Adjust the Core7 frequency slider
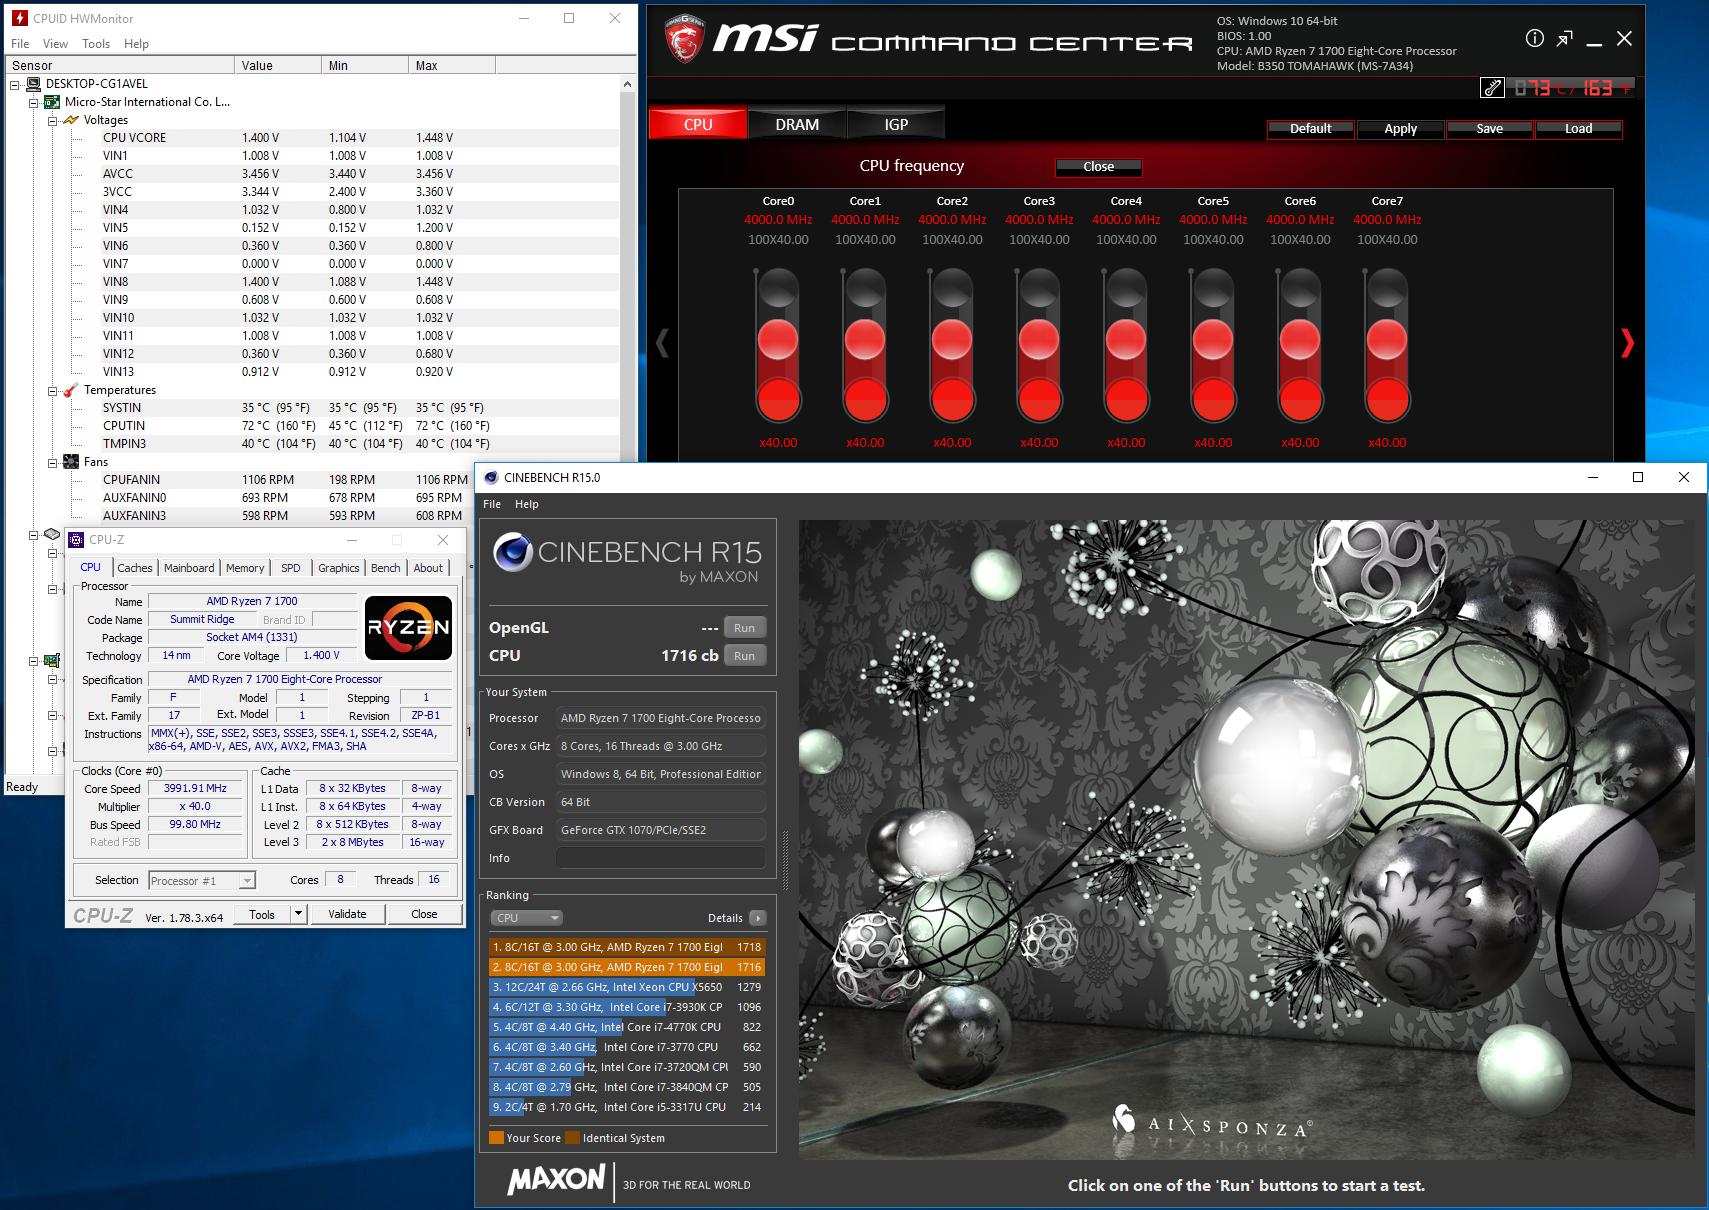1709x1210 pixels. 1387,343
